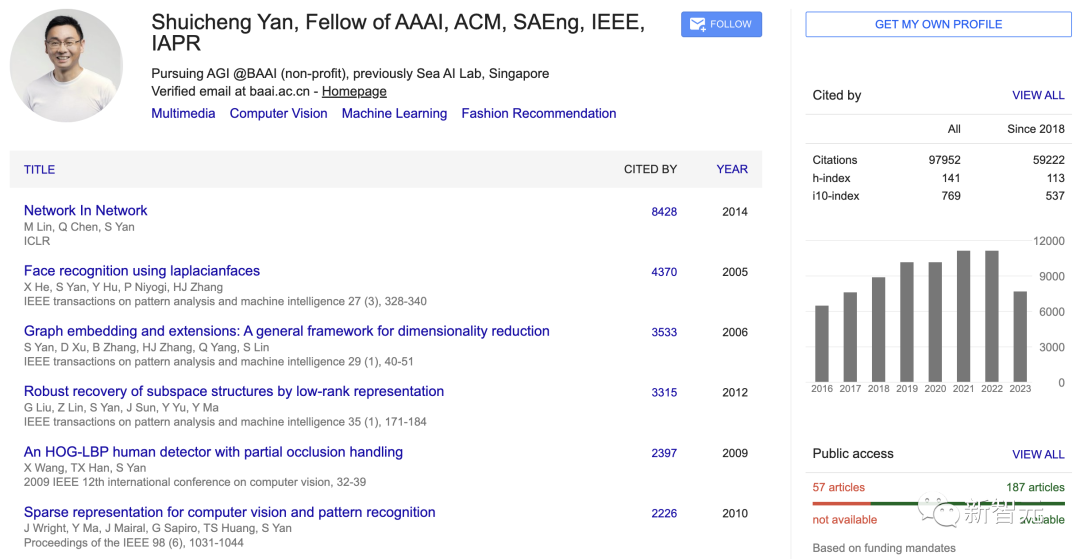Click View All in Cited by section

[x=1038, y=96]
